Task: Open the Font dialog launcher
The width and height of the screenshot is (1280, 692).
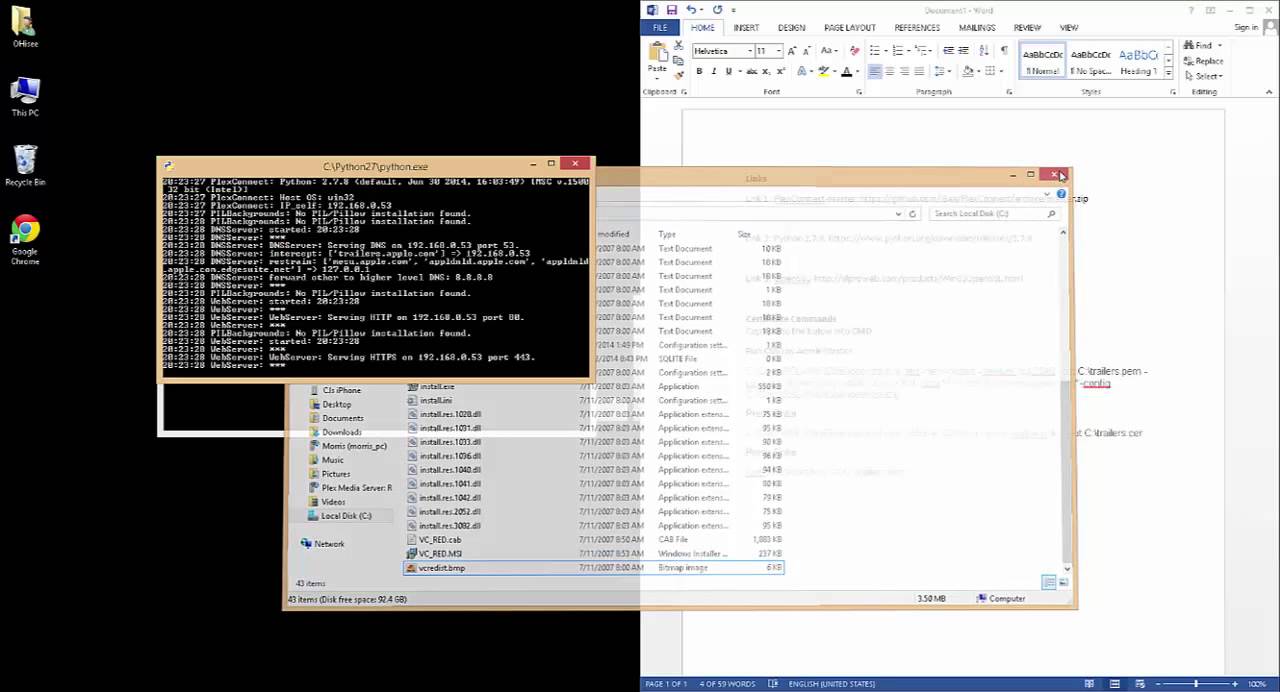Action: (x=859, y=92)
